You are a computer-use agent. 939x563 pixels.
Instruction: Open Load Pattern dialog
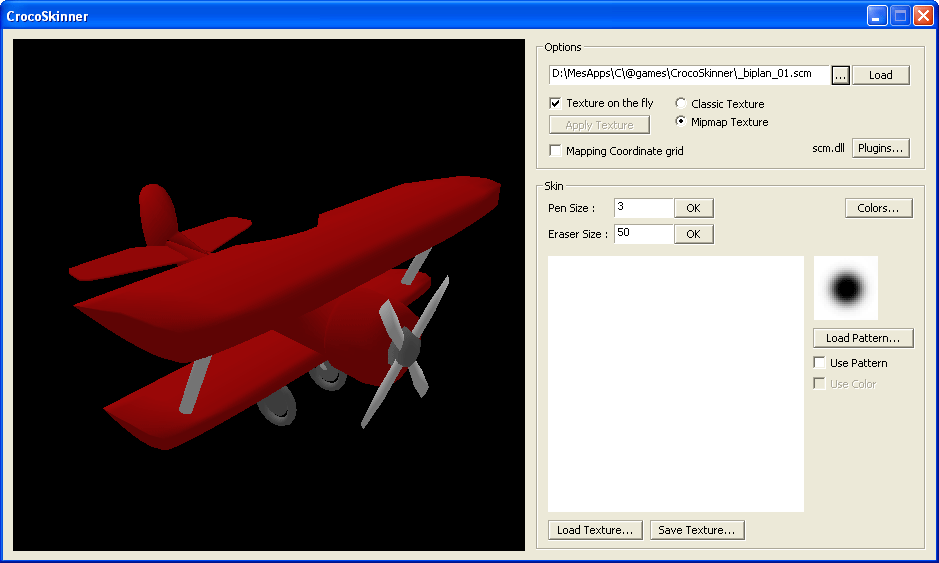[863, 338]
